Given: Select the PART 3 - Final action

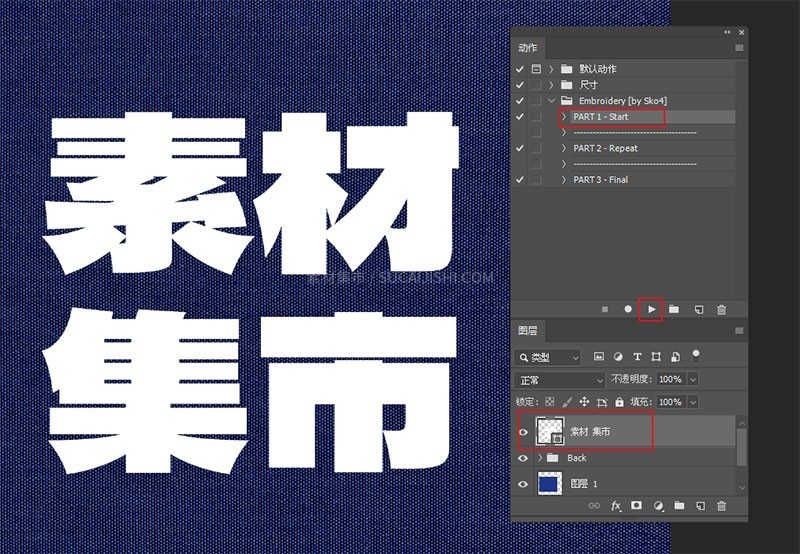Looking at the screenshot, I should [601, 180].
